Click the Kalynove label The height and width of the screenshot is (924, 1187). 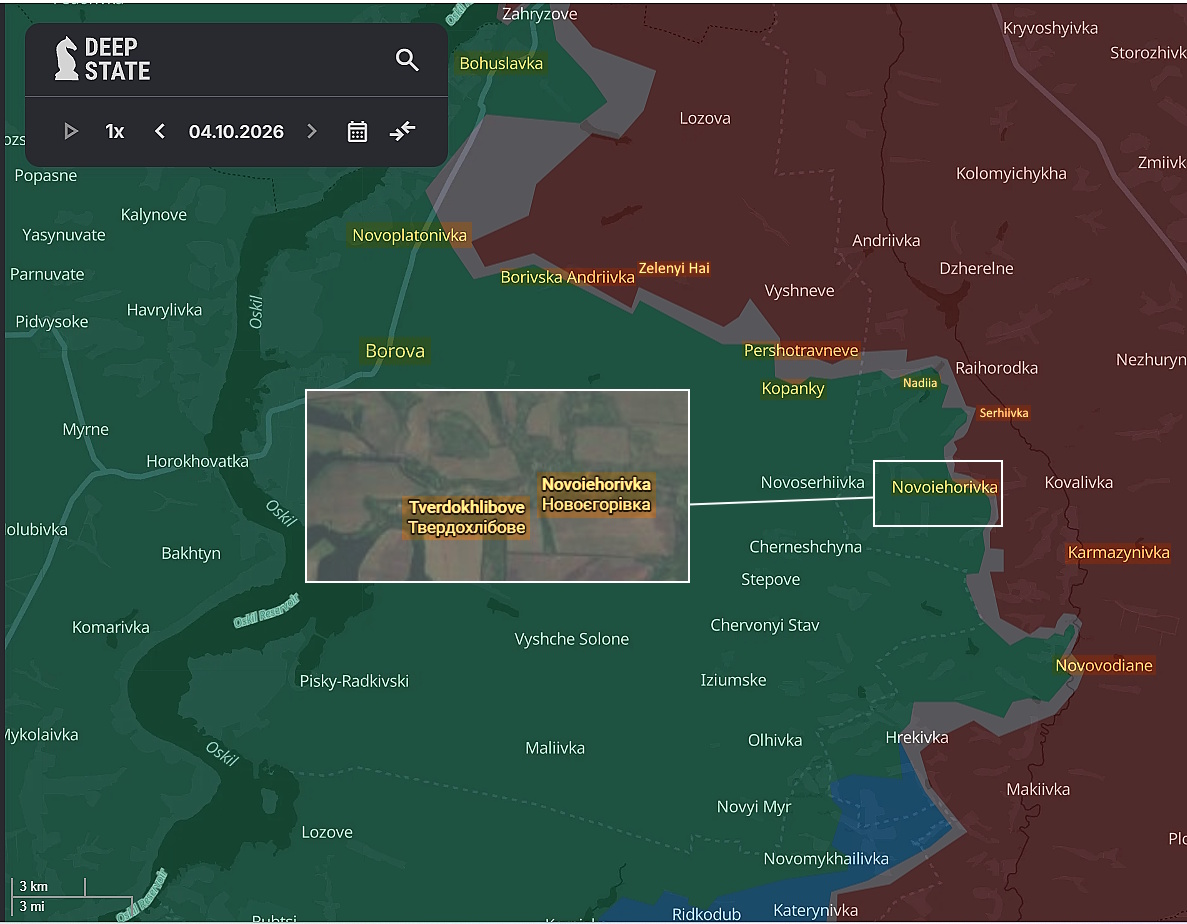click(x=154, y=215)
